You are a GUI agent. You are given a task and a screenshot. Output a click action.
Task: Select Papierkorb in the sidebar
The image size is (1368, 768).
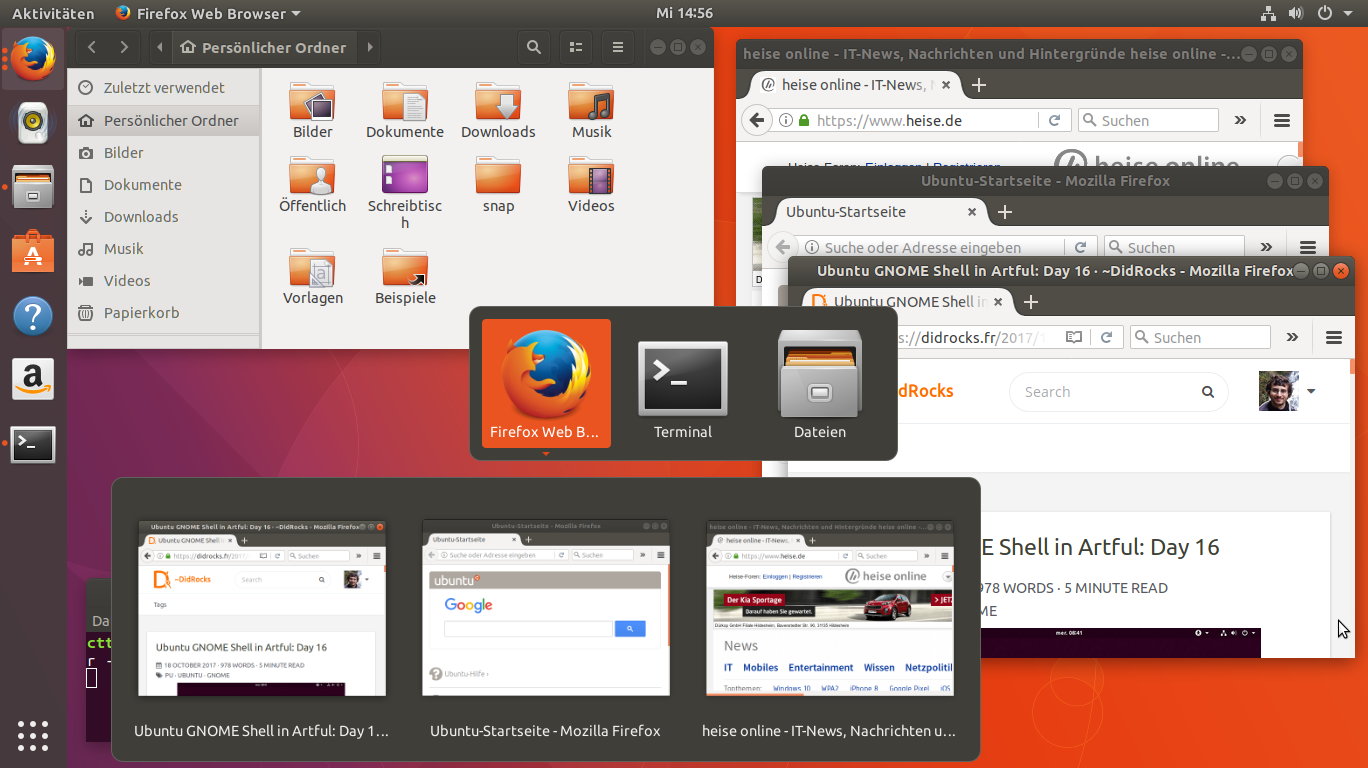tap(141, 313)
